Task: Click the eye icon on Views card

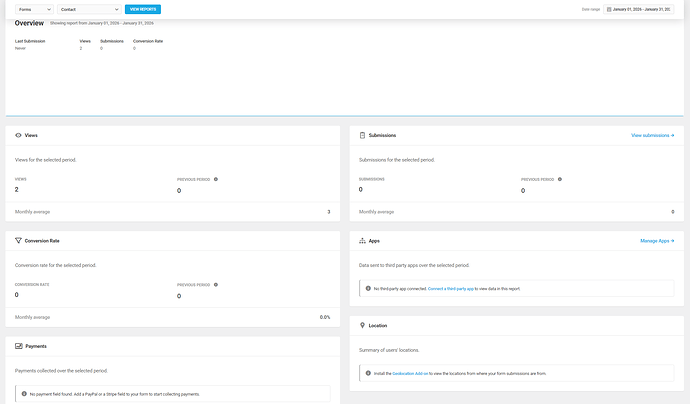Action: click(x=18, y=135)
